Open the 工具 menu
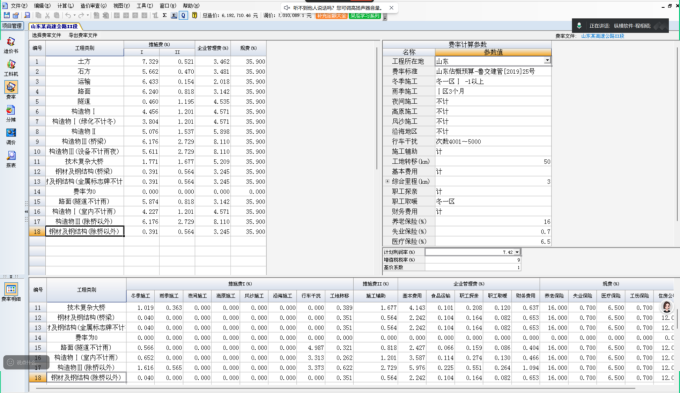The width and height of the screenshot is (680, 393). tap(144, 6)
